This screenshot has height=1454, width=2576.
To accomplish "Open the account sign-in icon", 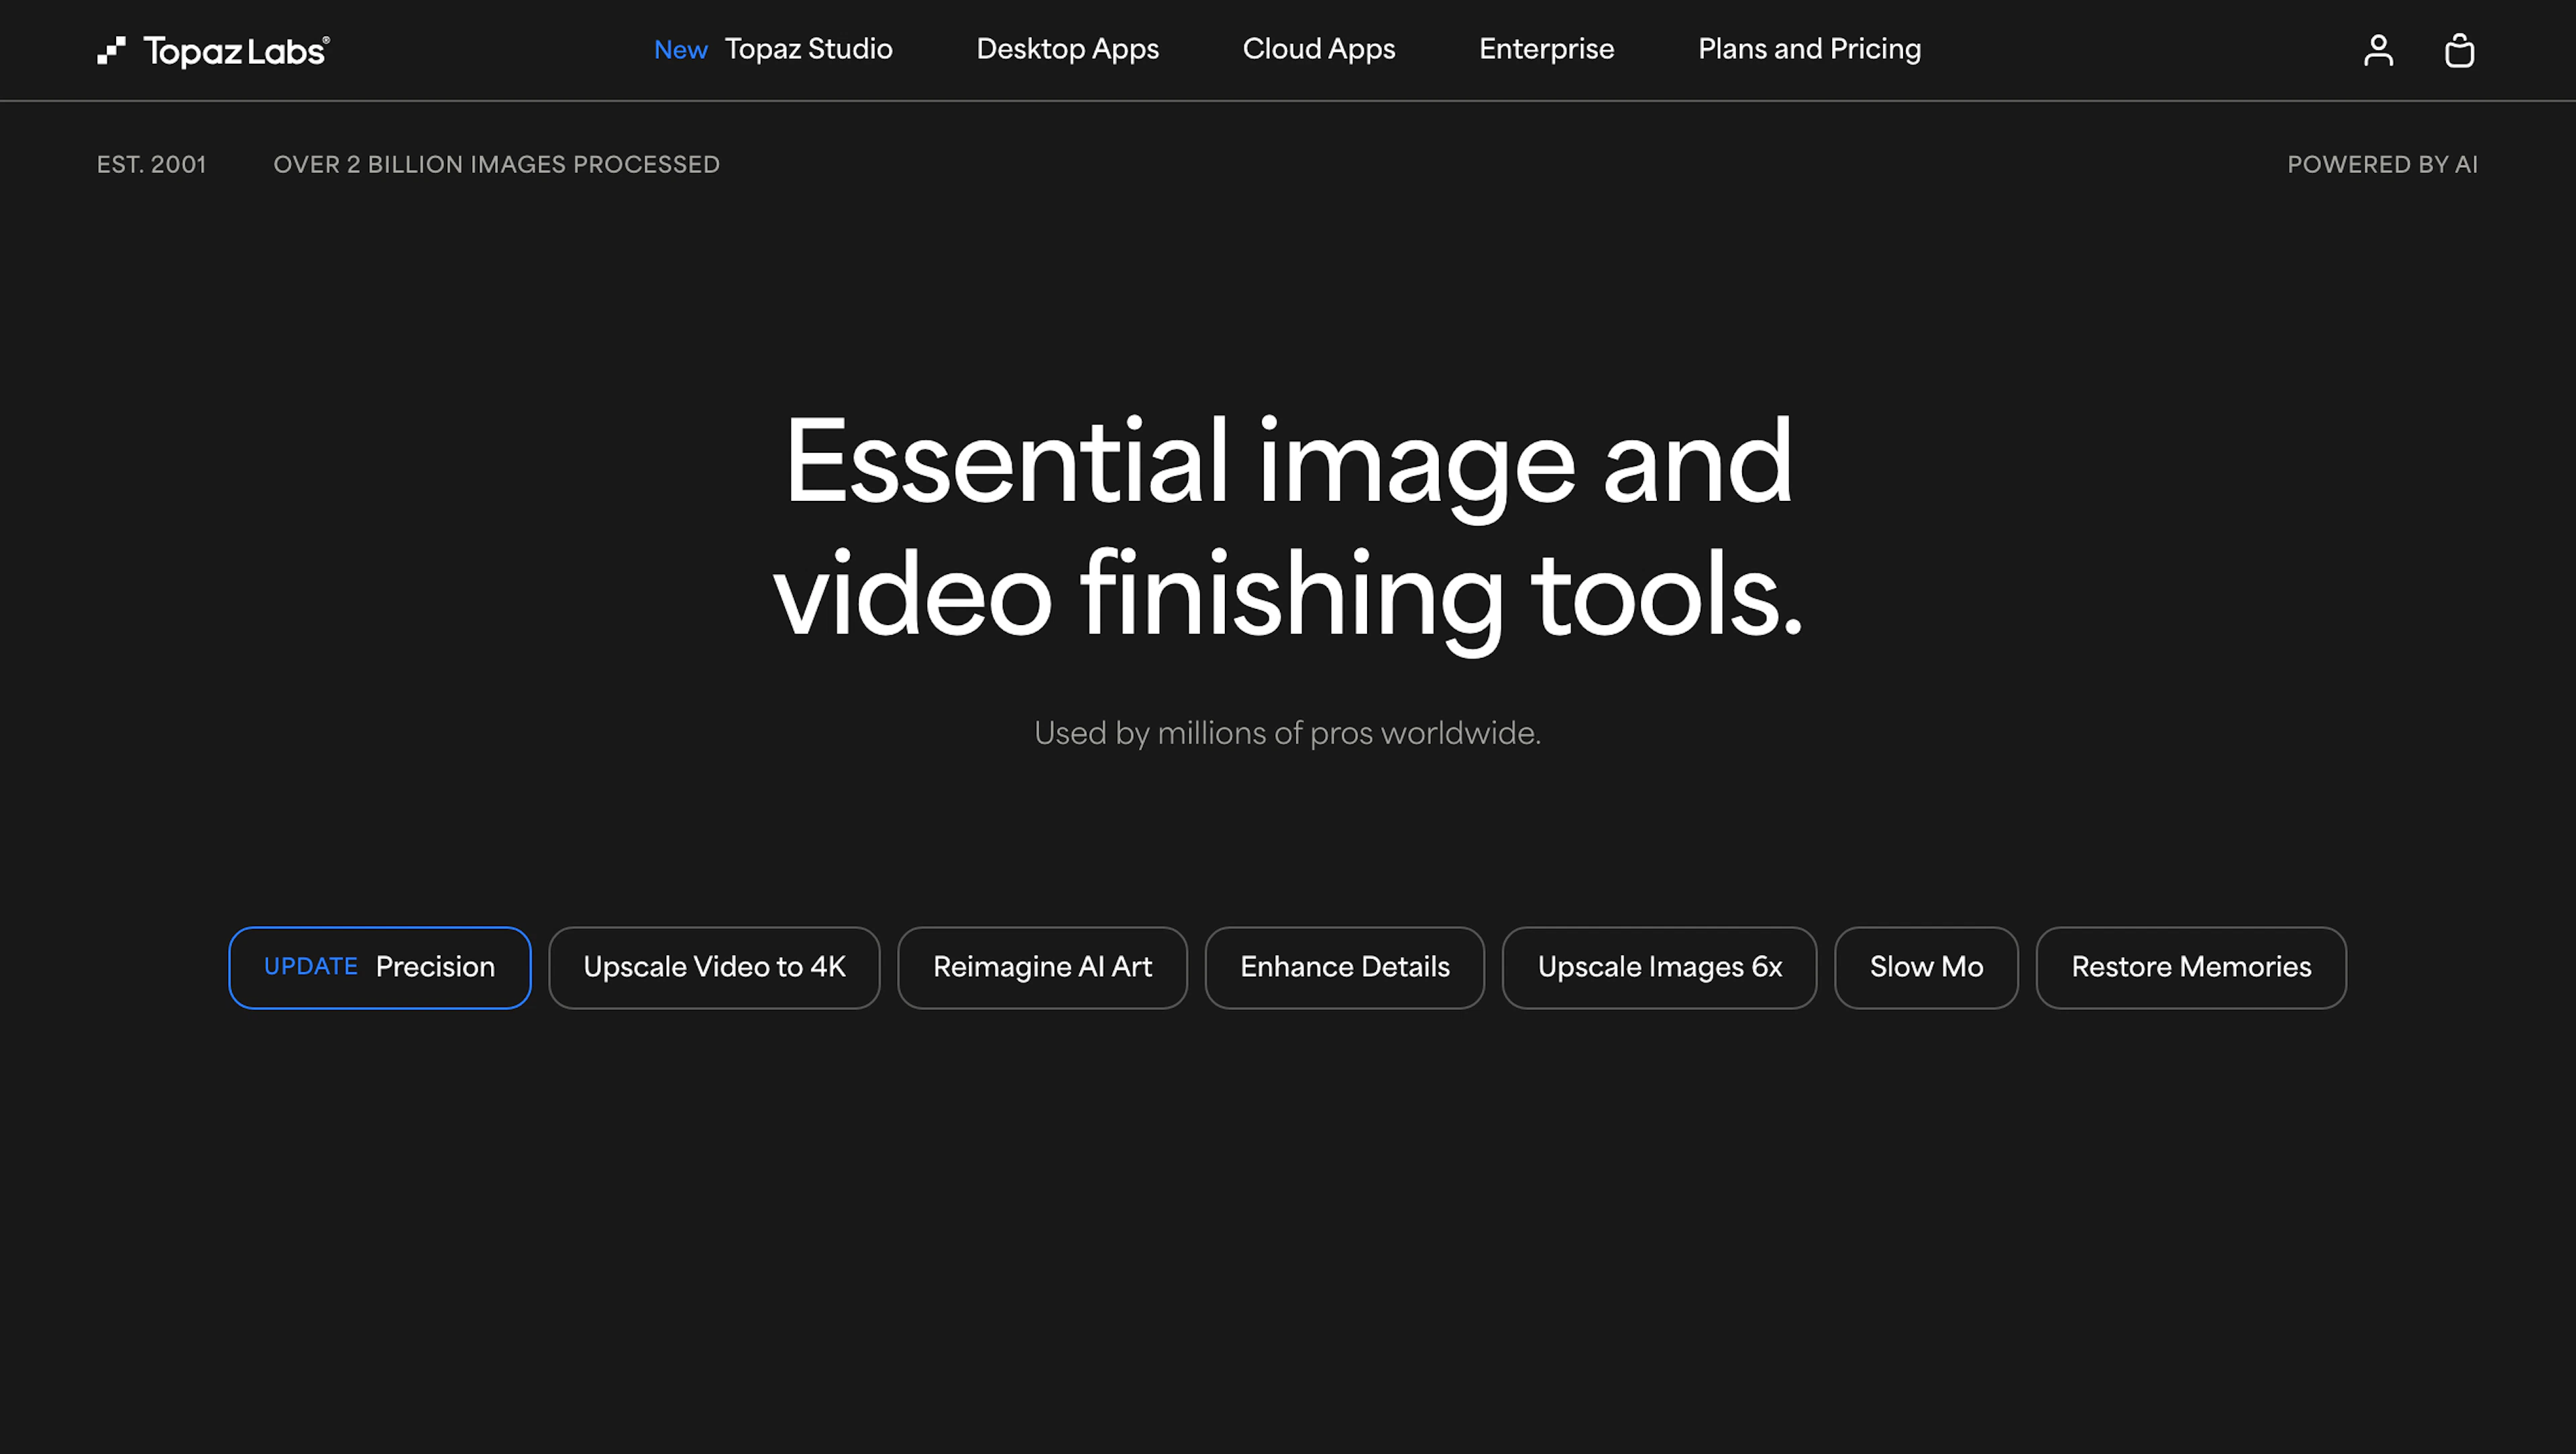I will click(x=2378, y=50).
